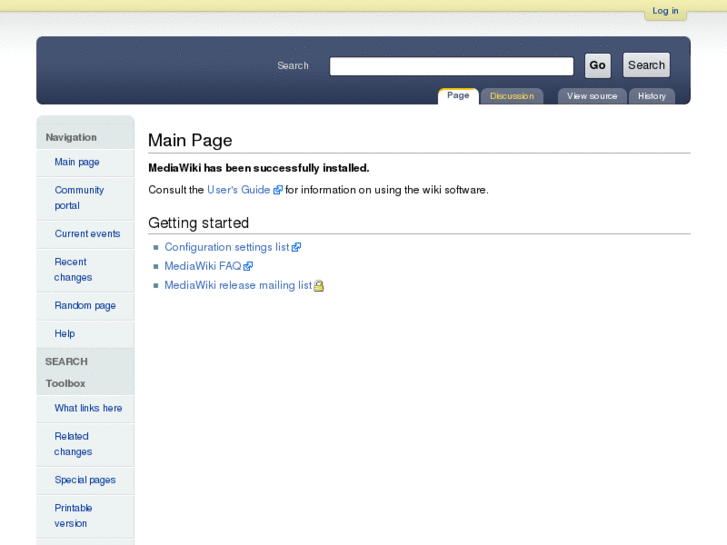727x545 pixels.
Task: Click the SEARCH sidebar header
Action: (x=66, y=362)
